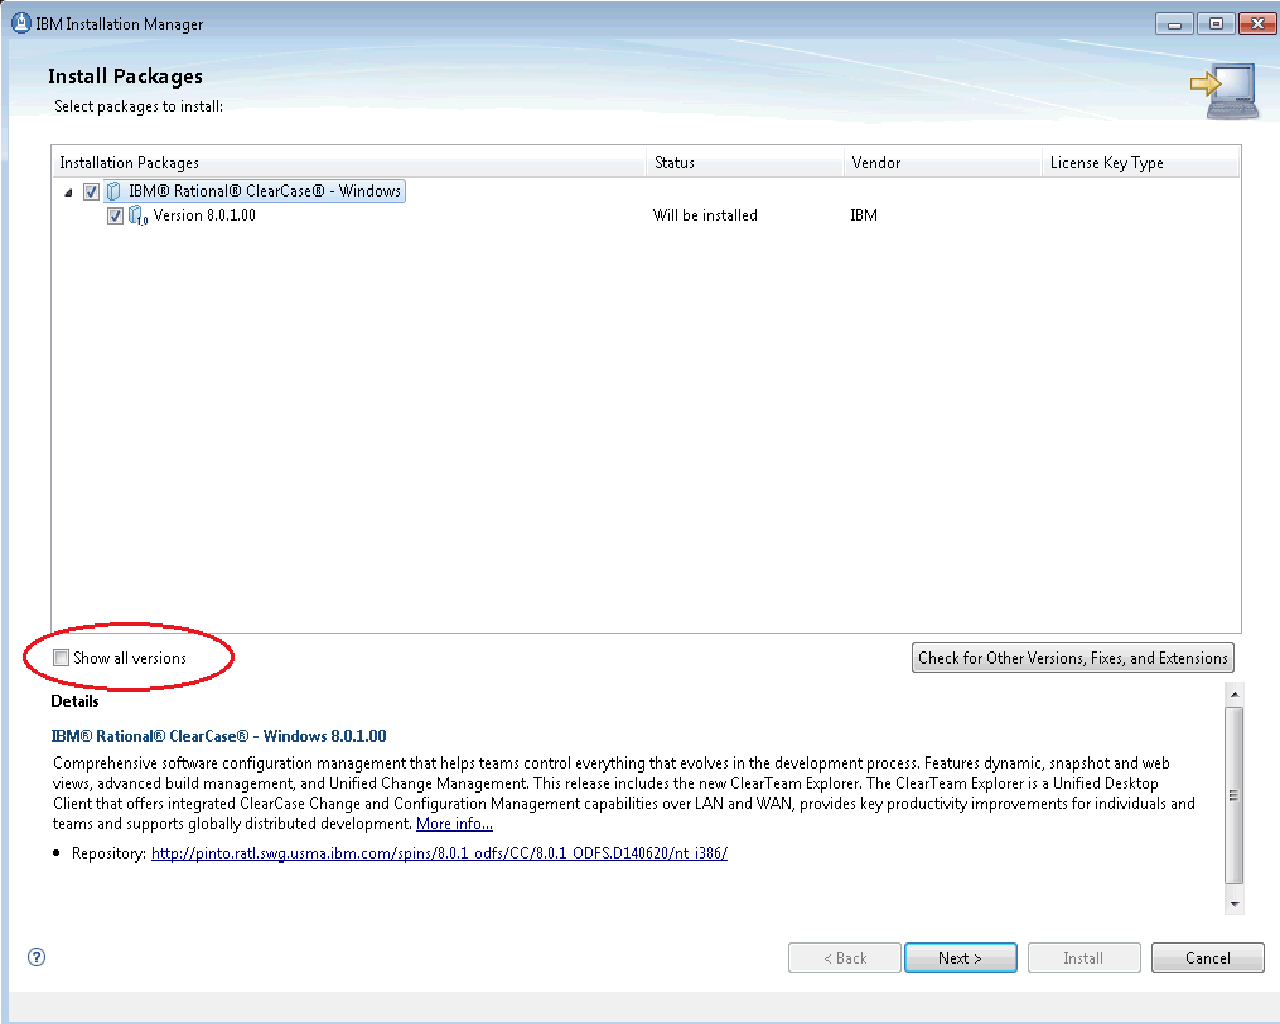Click the Vendor column header
The width and height of the screenshot is (1280, 1024).
pyautogui.click(x=942, y=162)
